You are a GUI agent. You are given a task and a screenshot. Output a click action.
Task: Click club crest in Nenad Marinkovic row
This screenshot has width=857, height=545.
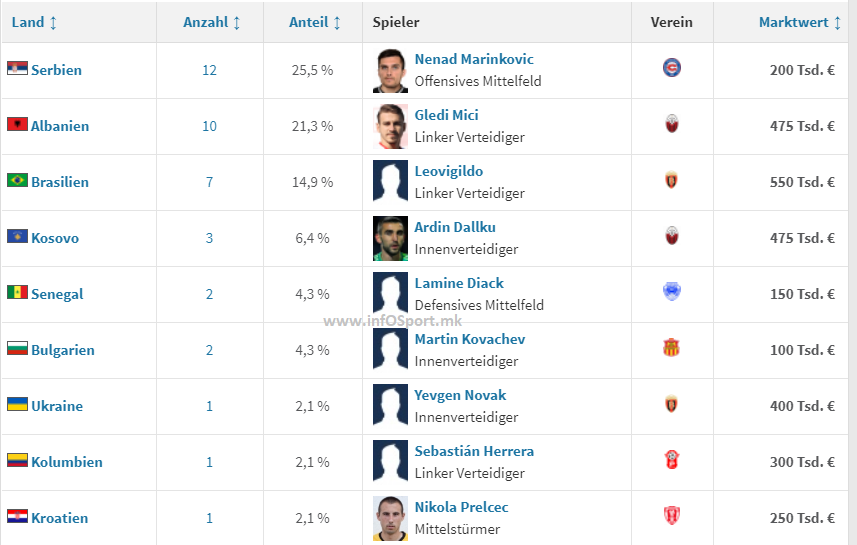(671, 68)
